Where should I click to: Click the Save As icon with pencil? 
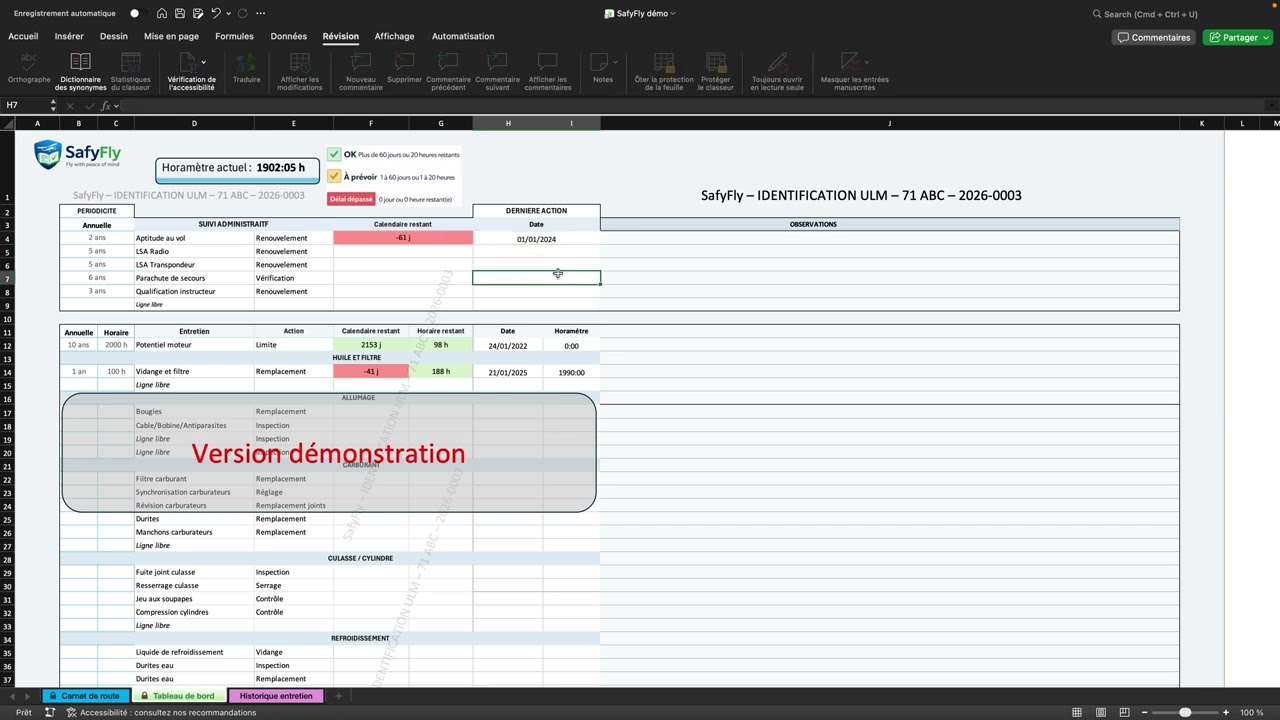pos(197,14)
